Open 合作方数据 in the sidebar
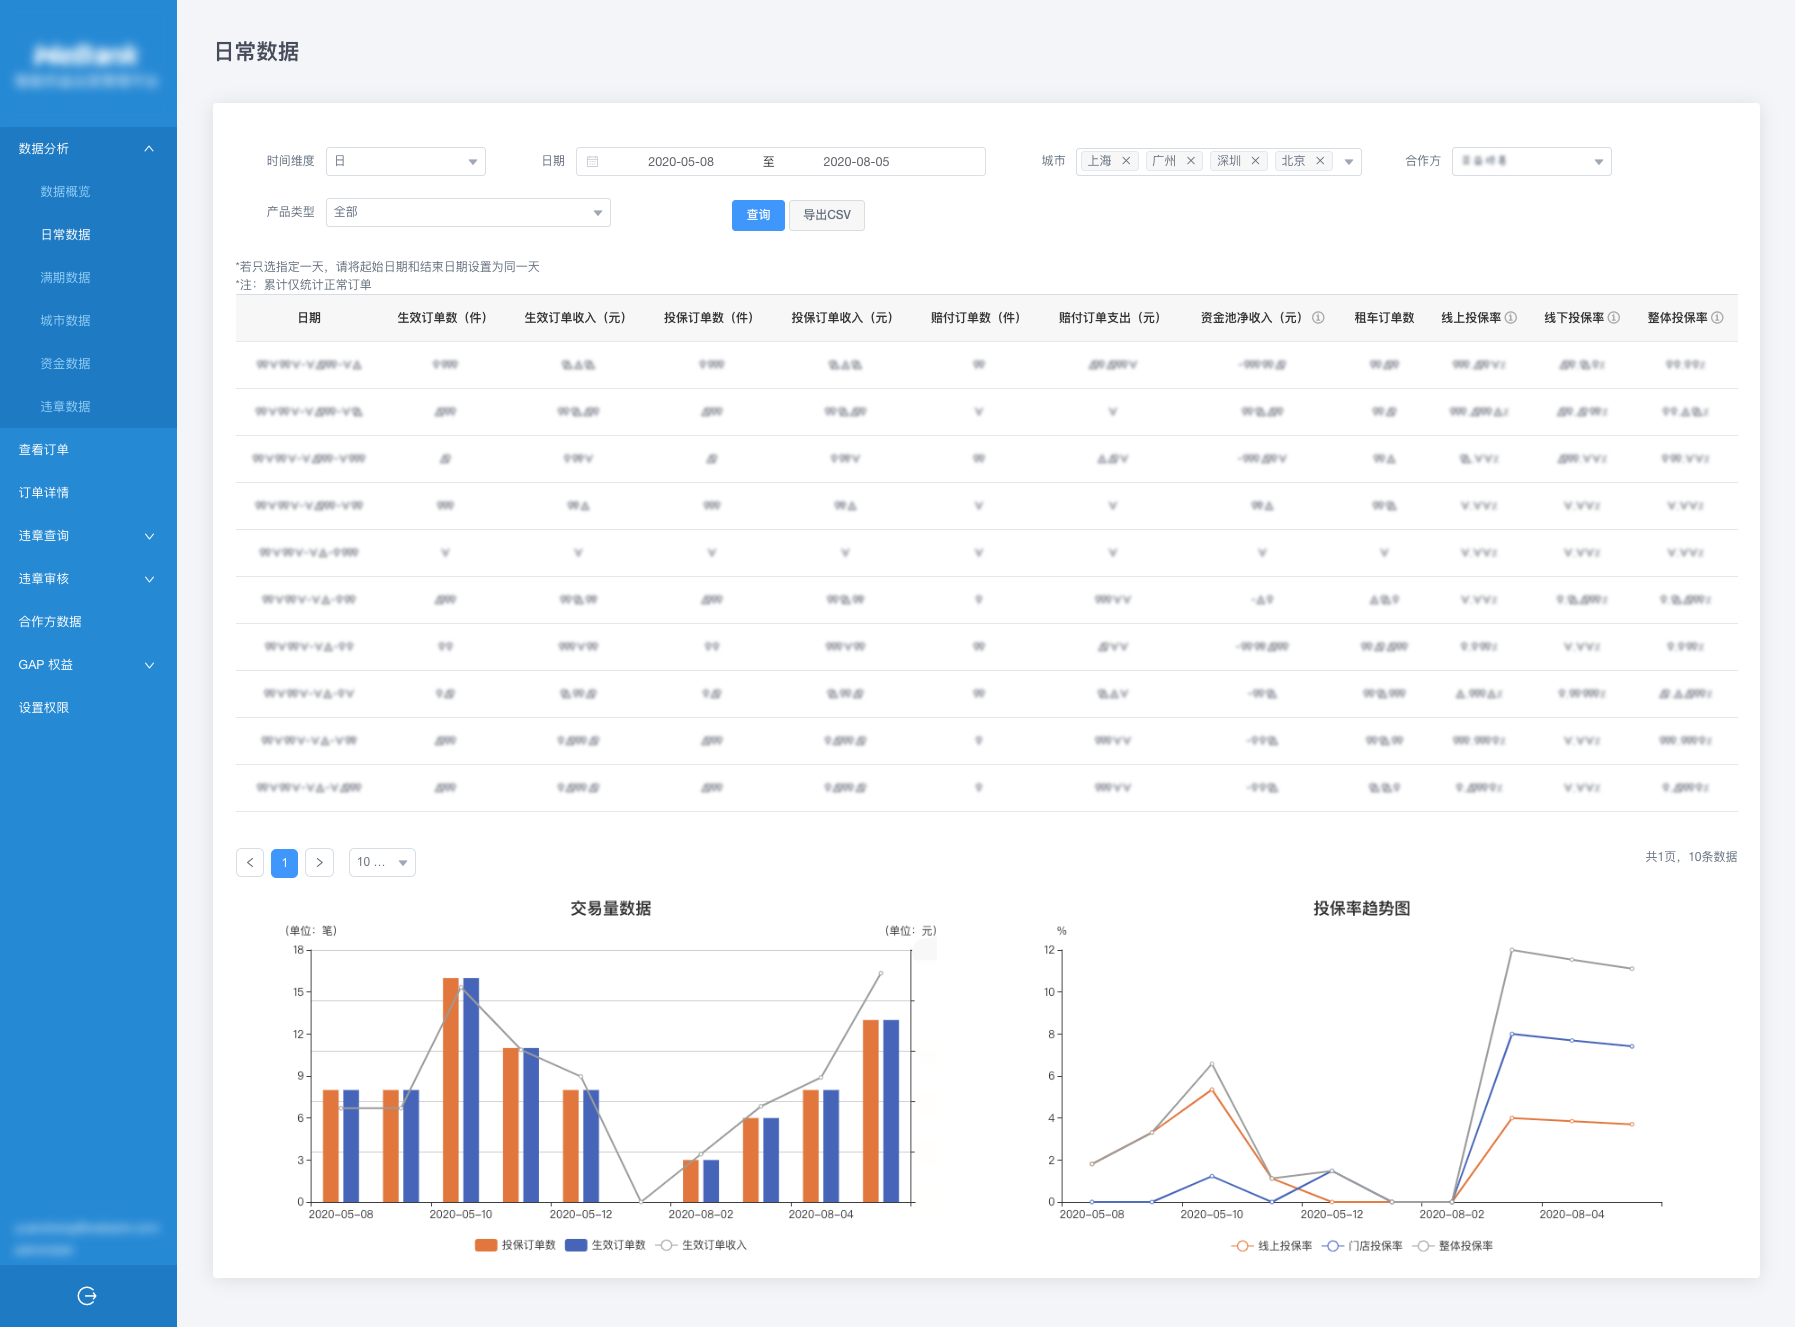 [50, 622]
